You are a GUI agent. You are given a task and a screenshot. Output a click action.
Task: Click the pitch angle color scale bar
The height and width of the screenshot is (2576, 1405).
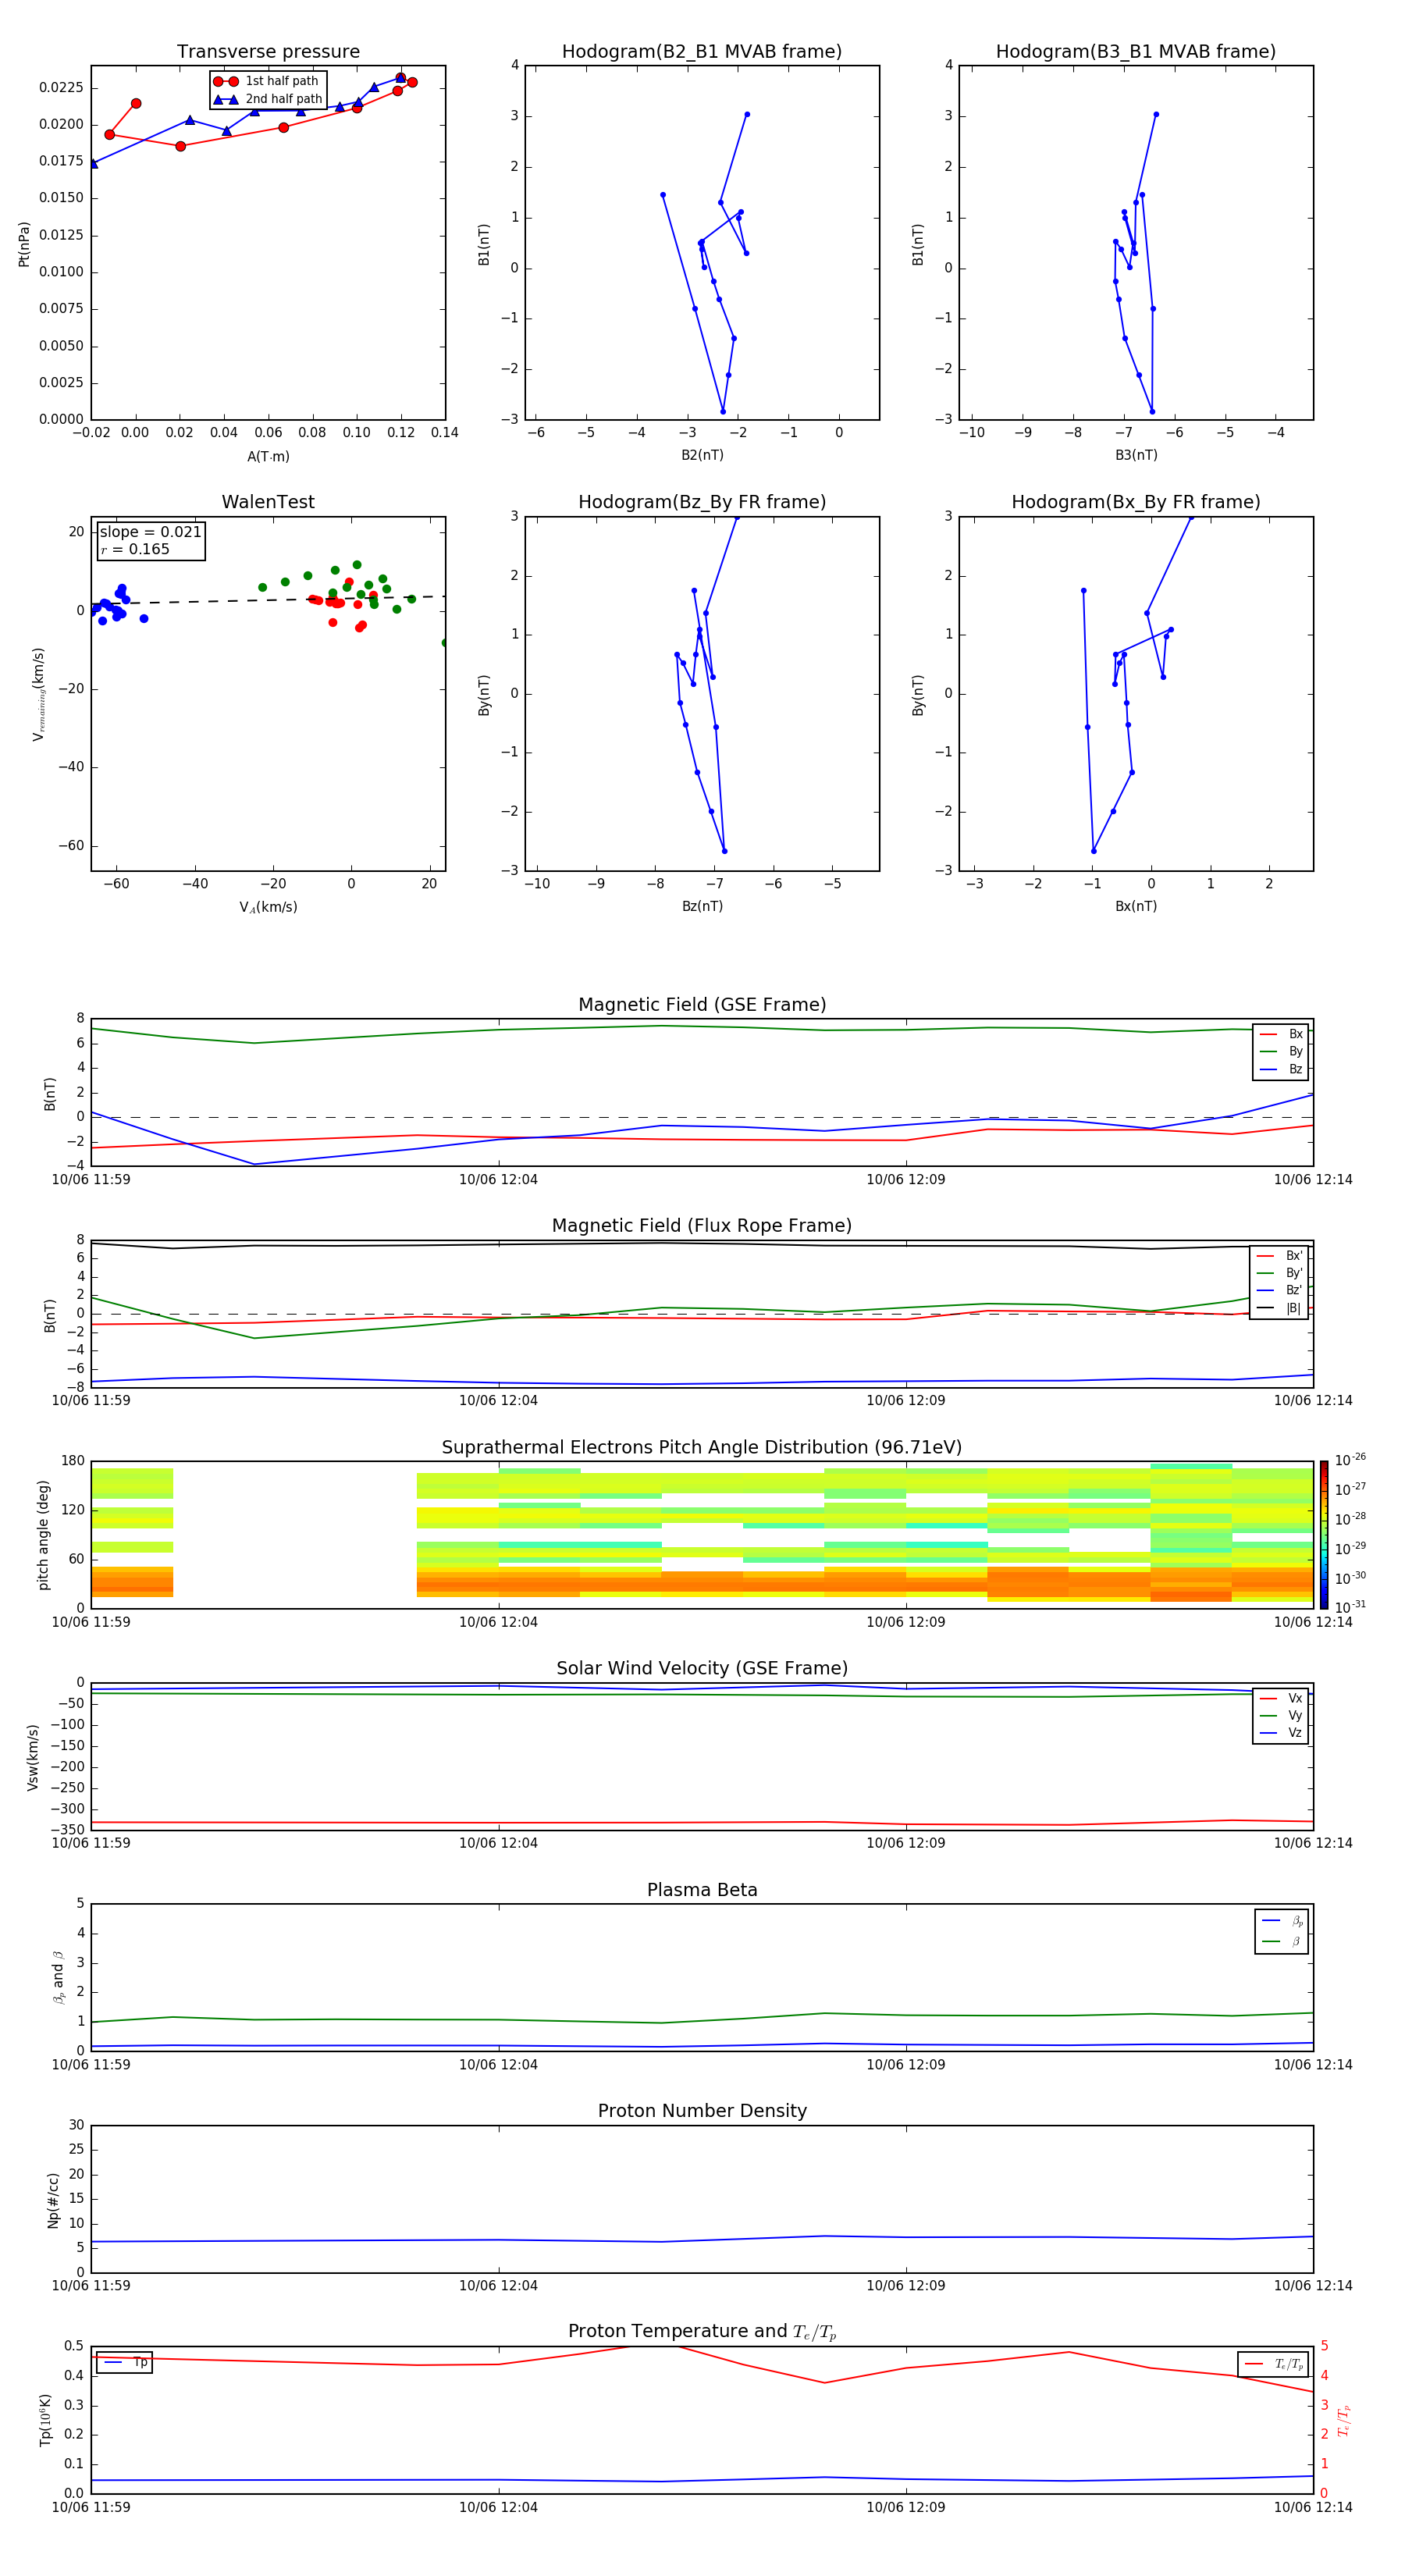click(x=1324, y=1535)
